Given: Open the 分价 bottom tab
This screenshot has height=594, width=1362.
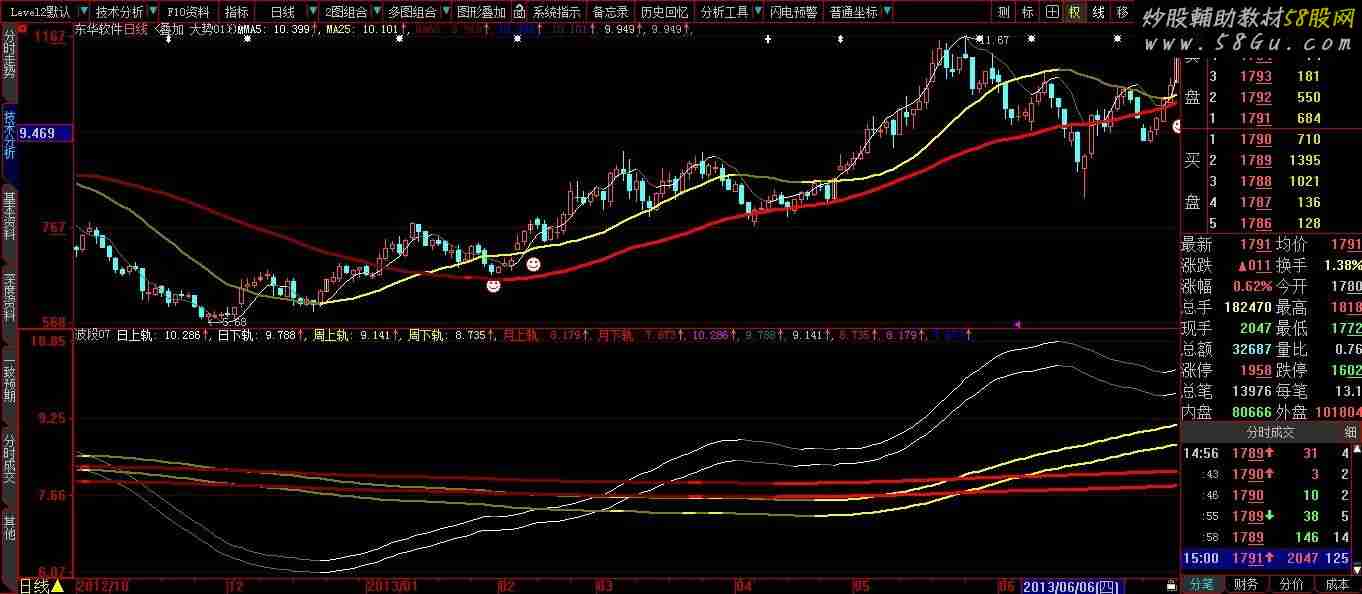Looking at the screenshot, I should [x=1291, y=584].
